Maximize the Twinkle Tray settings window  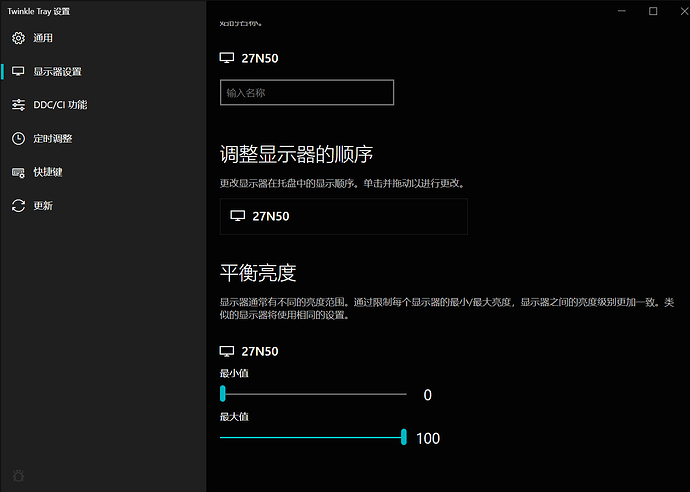[x=653, y=11]
